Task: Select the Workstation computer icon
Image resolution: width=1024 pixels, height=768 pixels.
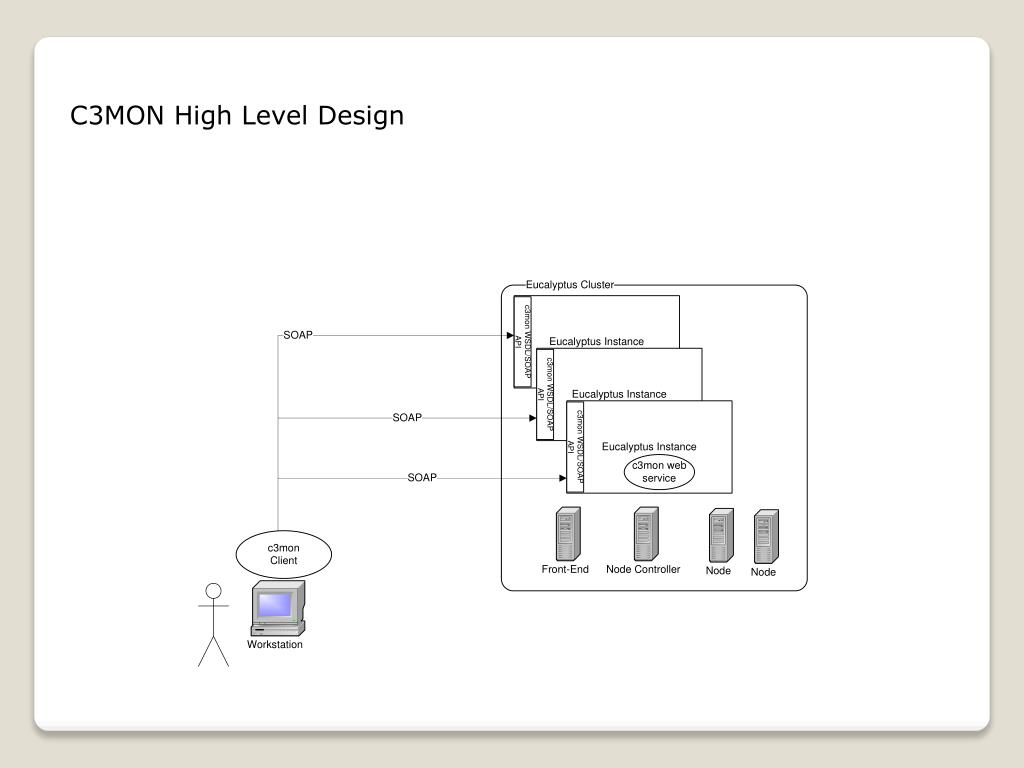Action: click(278, 608)
